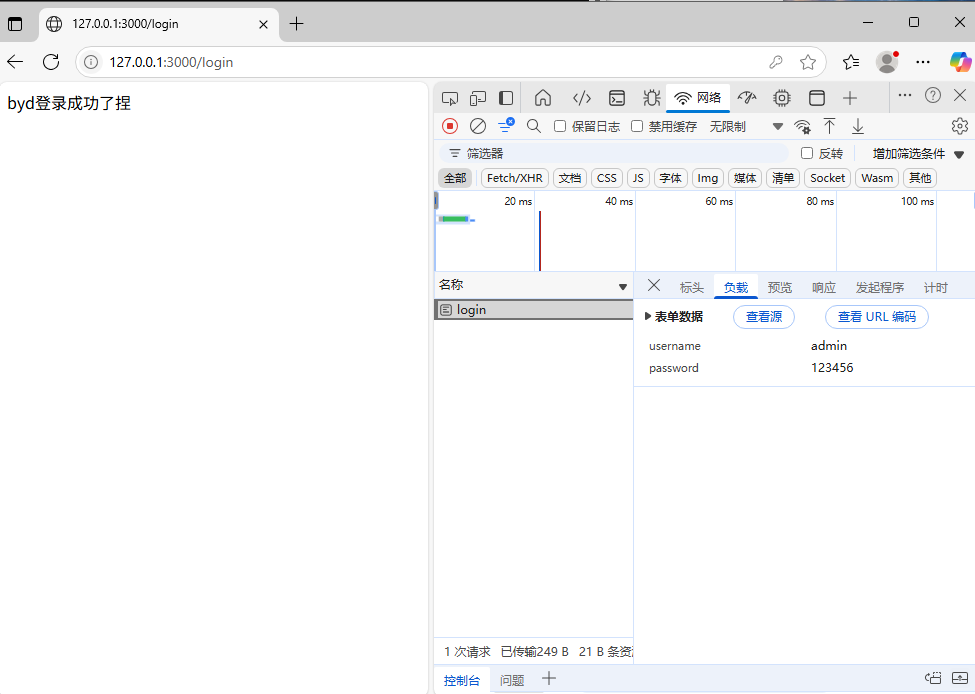
Task: Filter by CSS requests
Action: [x=606, y=178]
